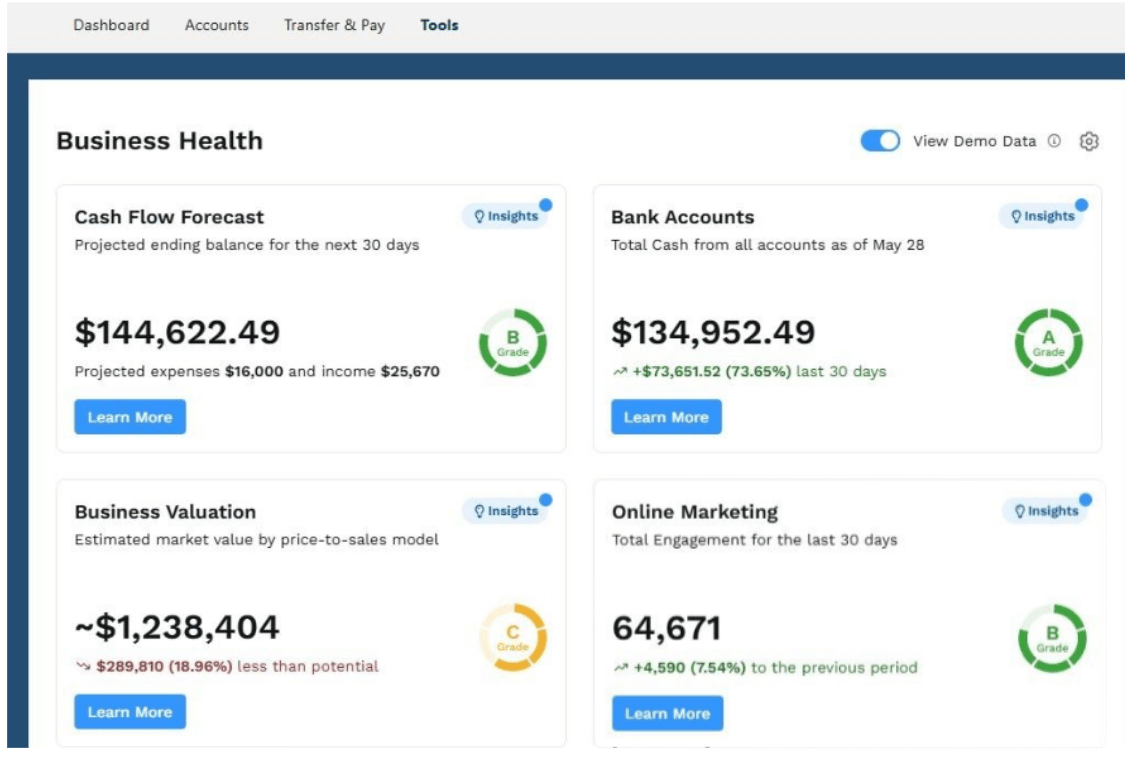Open Insights for Cash Flow Forecast
Screen dimensions: 1140x762
506,216
